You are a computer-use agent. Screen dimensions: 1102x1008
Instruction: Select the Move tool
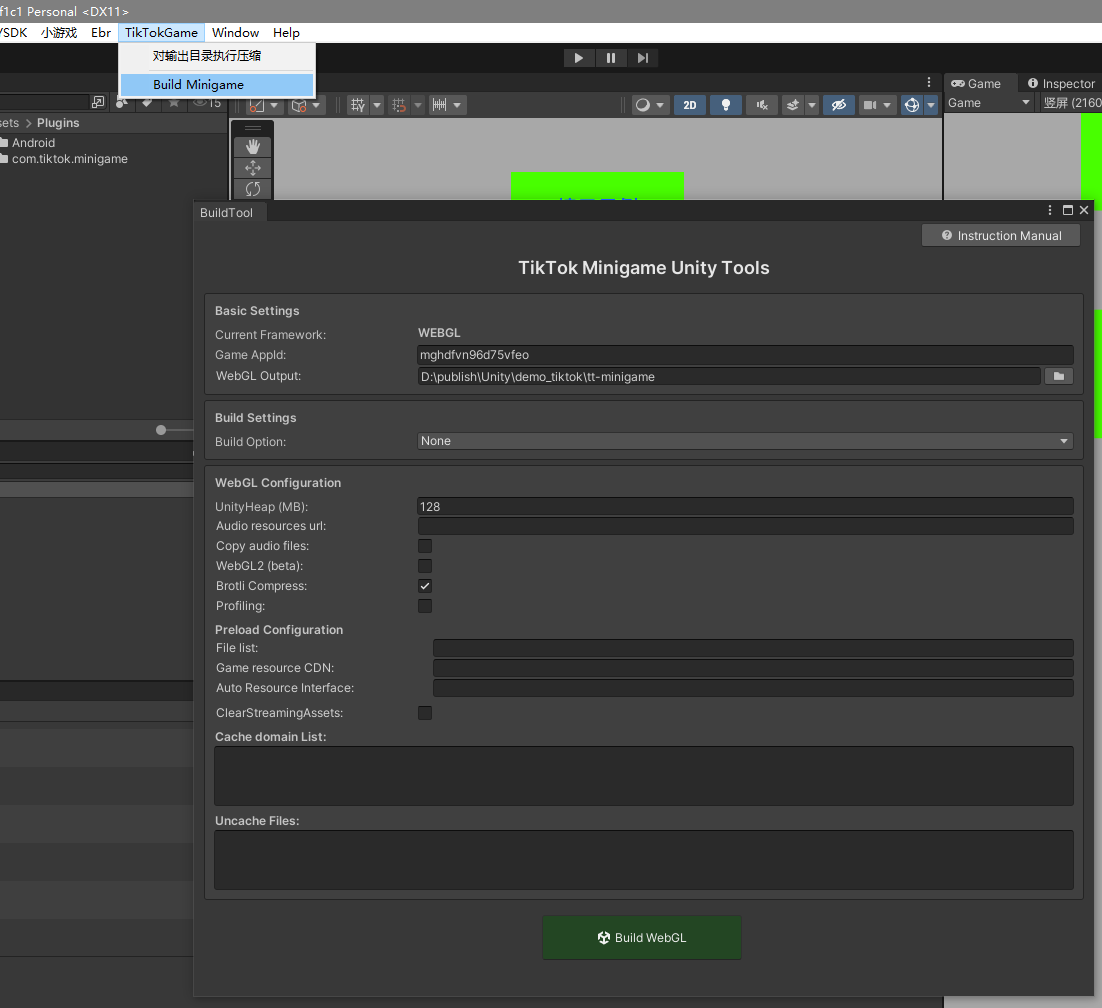(x=252, y=168)
